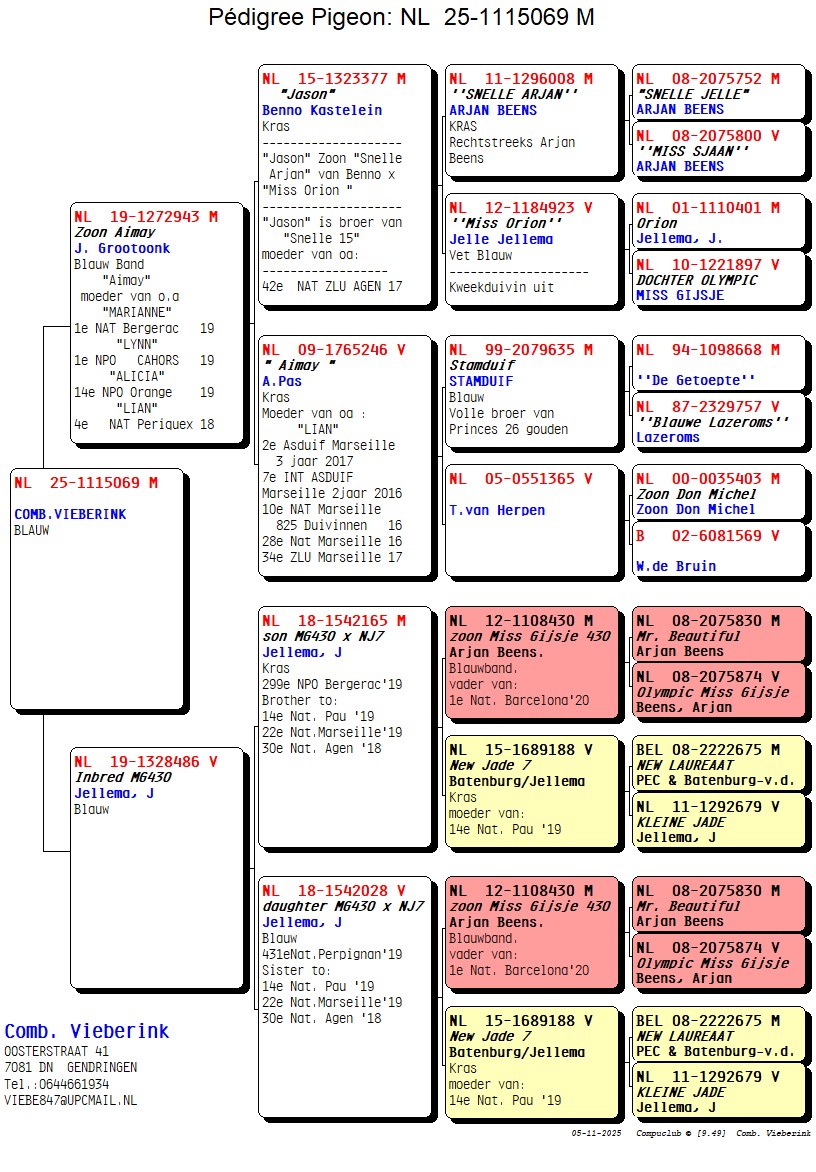Open the "Aimay" NL 09-1765246 entry
816x1172 pixels.
tap(345, 455)
